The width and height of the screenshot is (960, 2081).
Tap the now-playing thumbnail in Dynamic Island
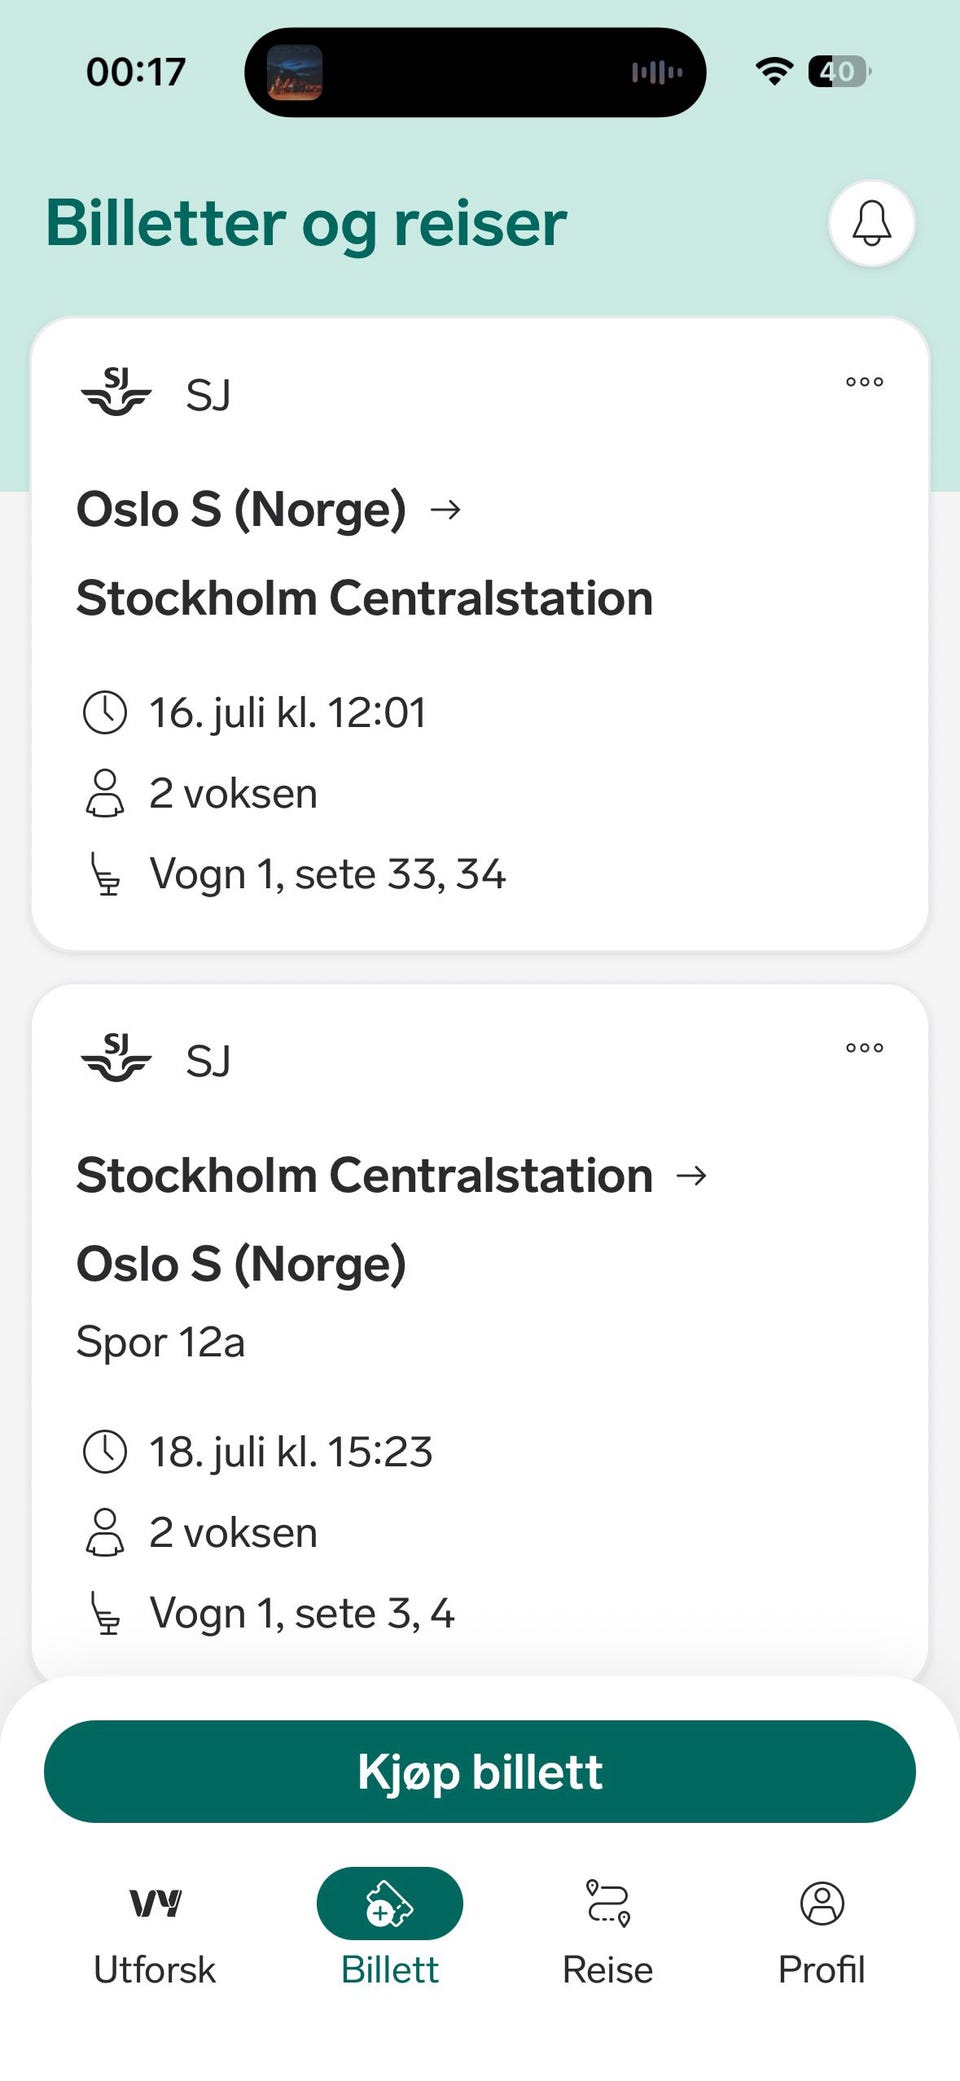295,72
